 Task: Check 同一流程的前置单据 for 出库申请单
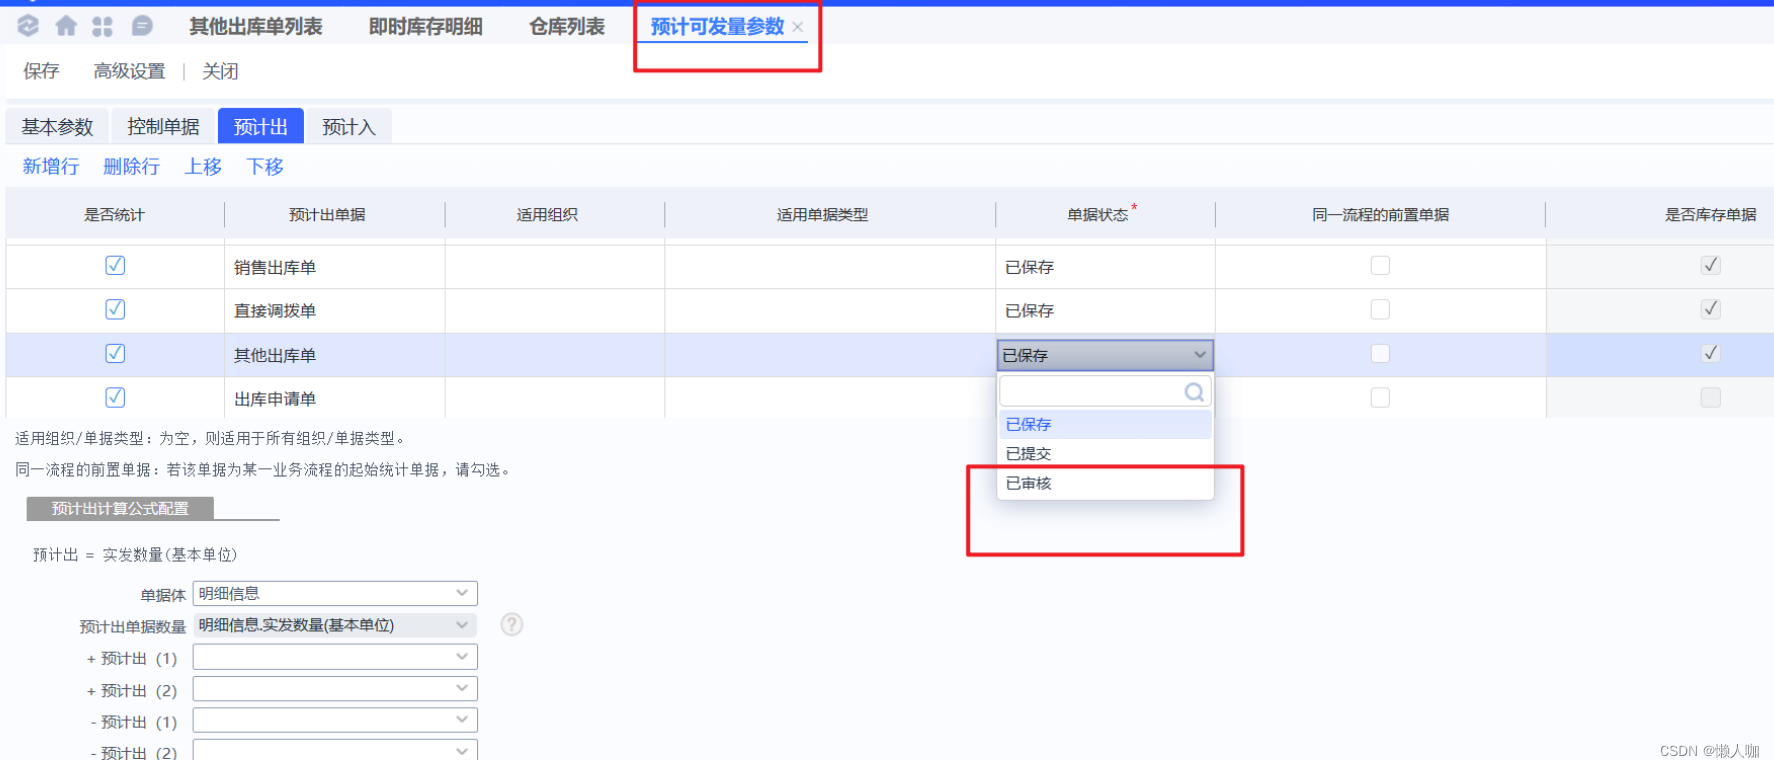[x=1380, y=397]
